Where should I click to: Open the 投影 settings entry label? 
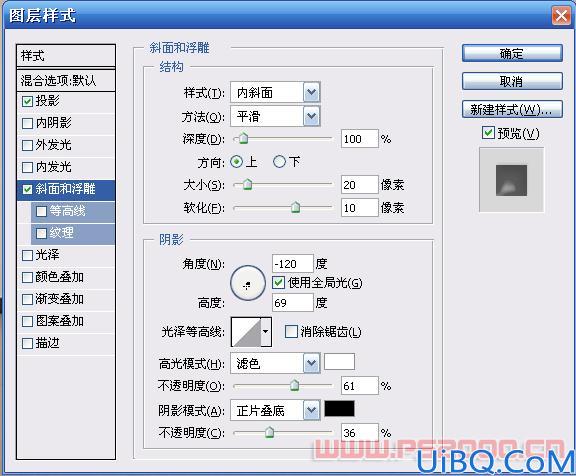pos(47,100)
